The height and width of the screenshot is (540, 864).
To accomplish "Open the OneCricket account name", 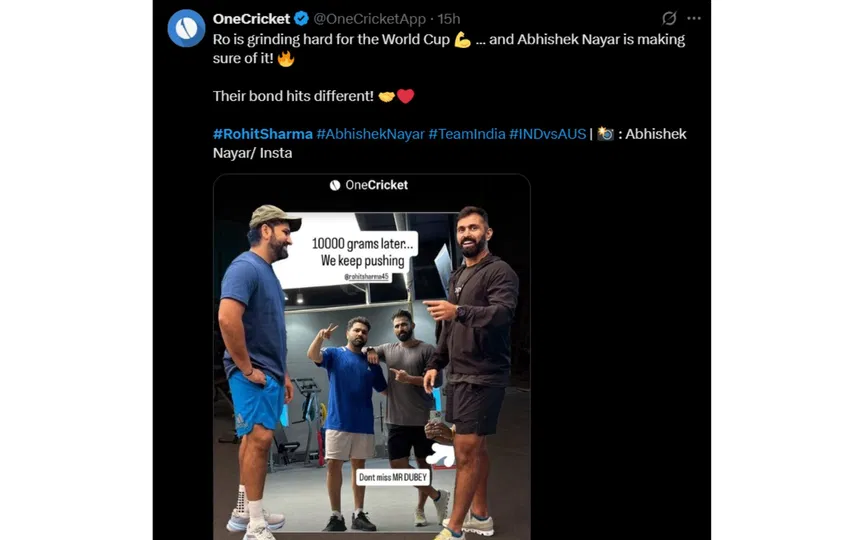I will 251,19.
